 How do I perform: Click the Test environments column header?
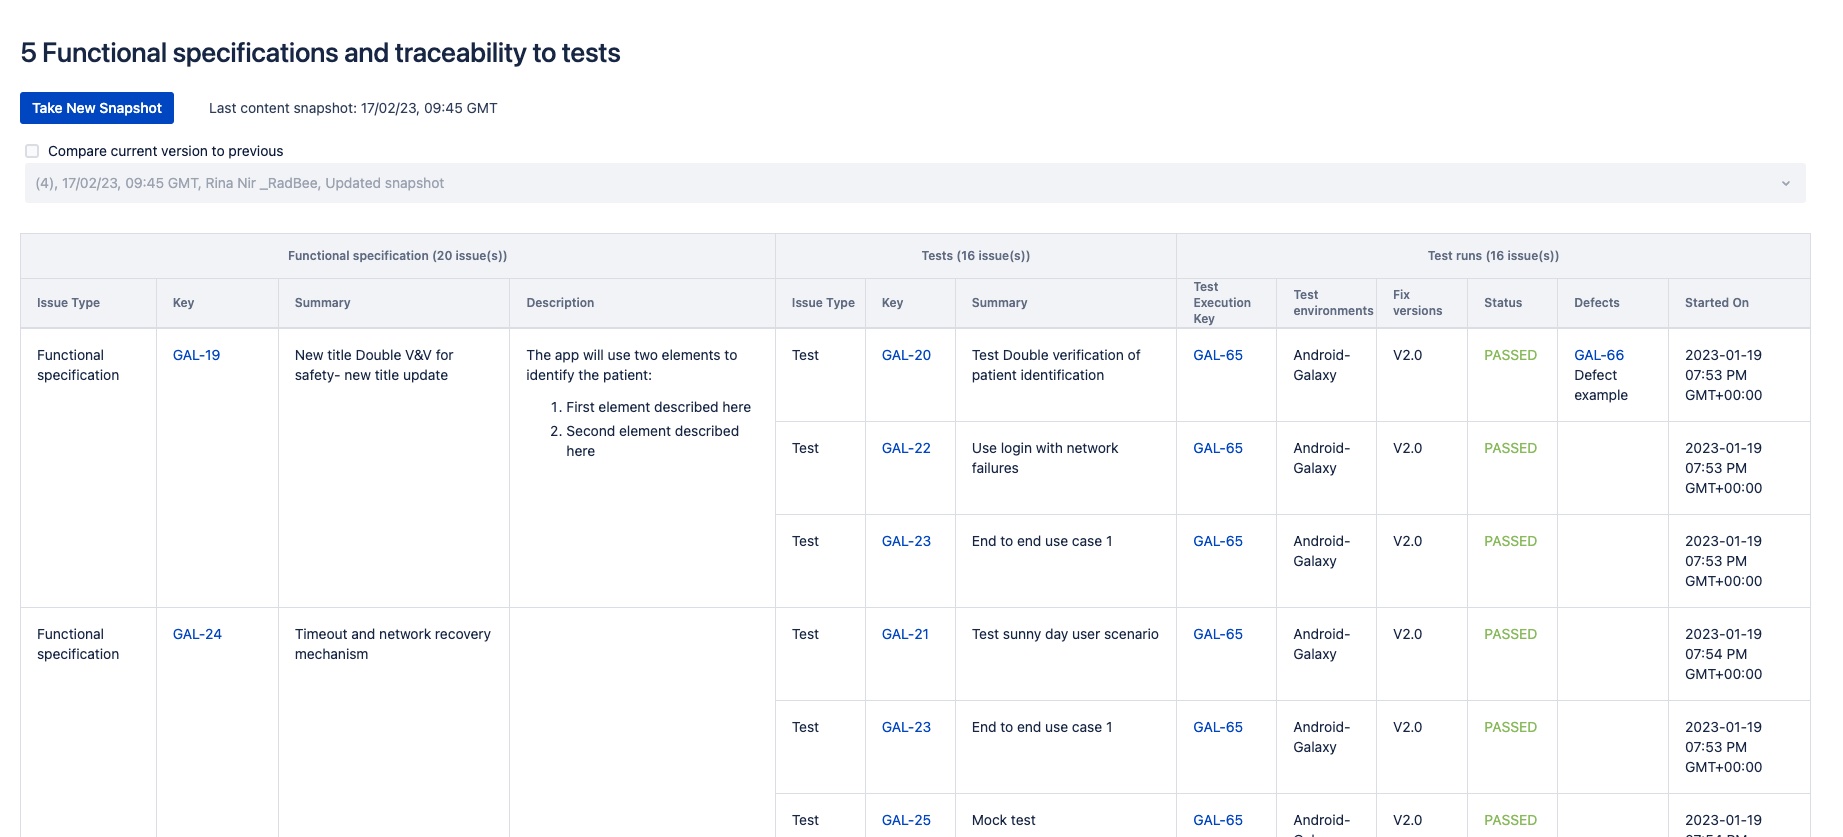pos(1332,303)
